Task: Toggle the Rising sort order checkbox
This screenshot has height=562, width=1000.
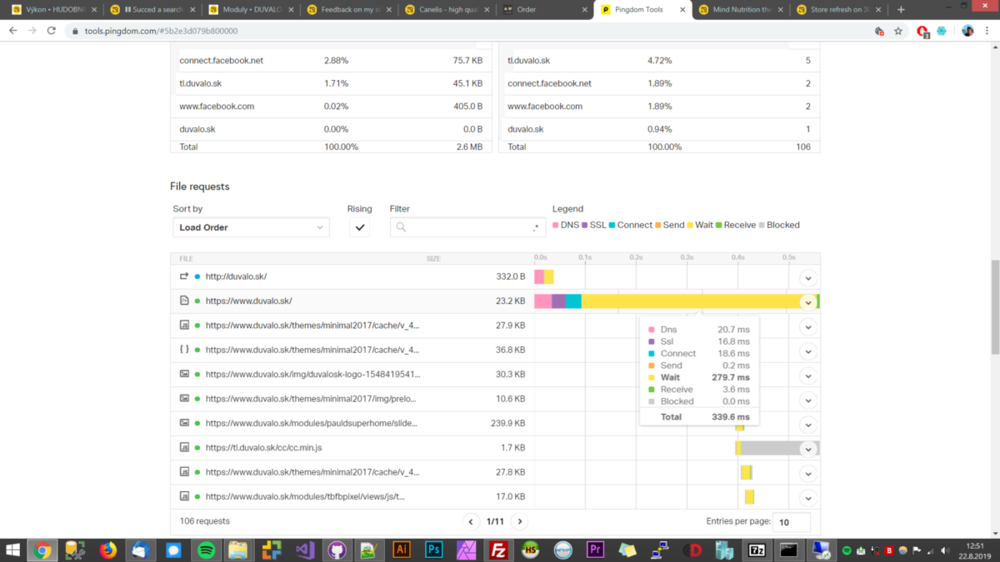Action: [360, 228]
